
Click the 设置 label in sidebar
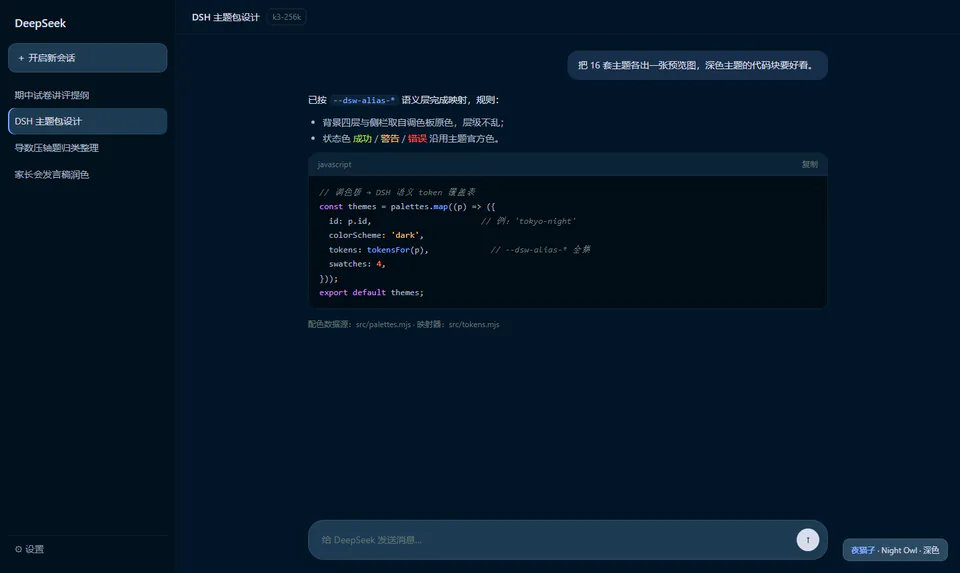[x=34, y=549]
